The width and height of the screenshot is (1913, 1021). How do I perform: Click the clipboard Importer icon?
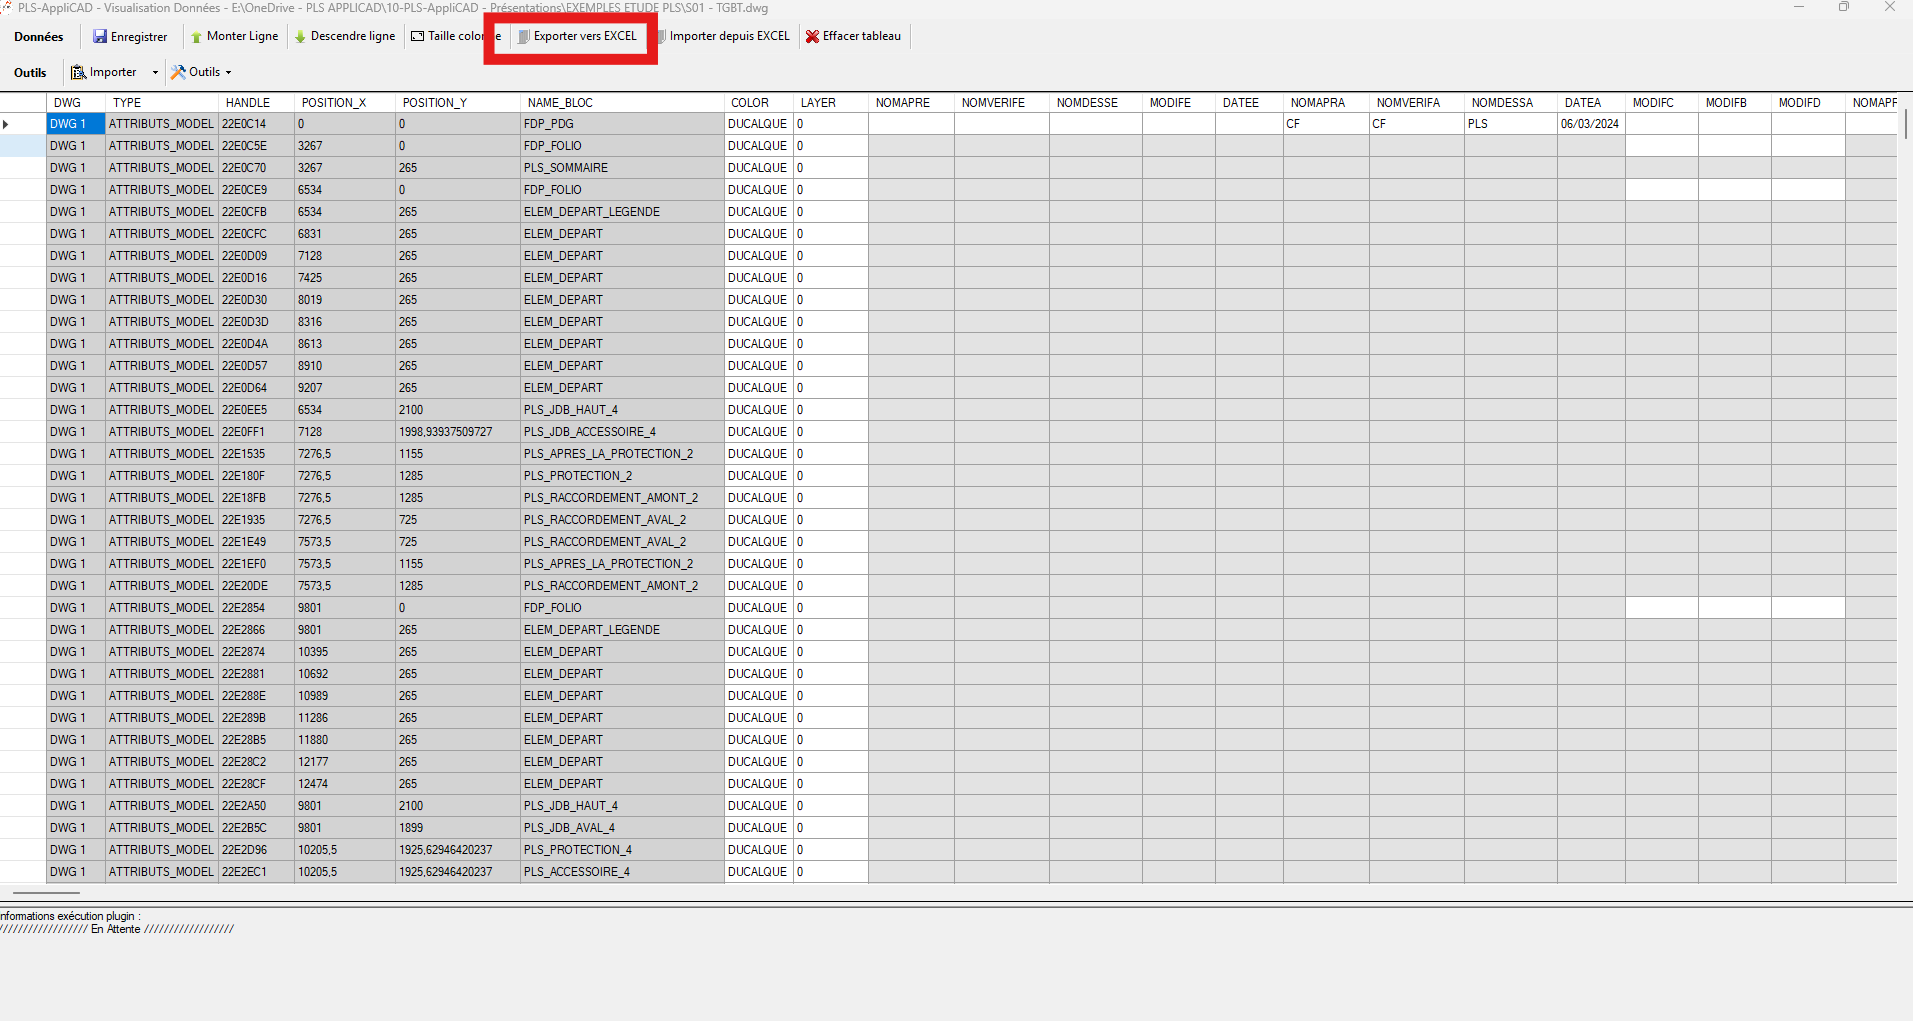click(x=78, y=72)
